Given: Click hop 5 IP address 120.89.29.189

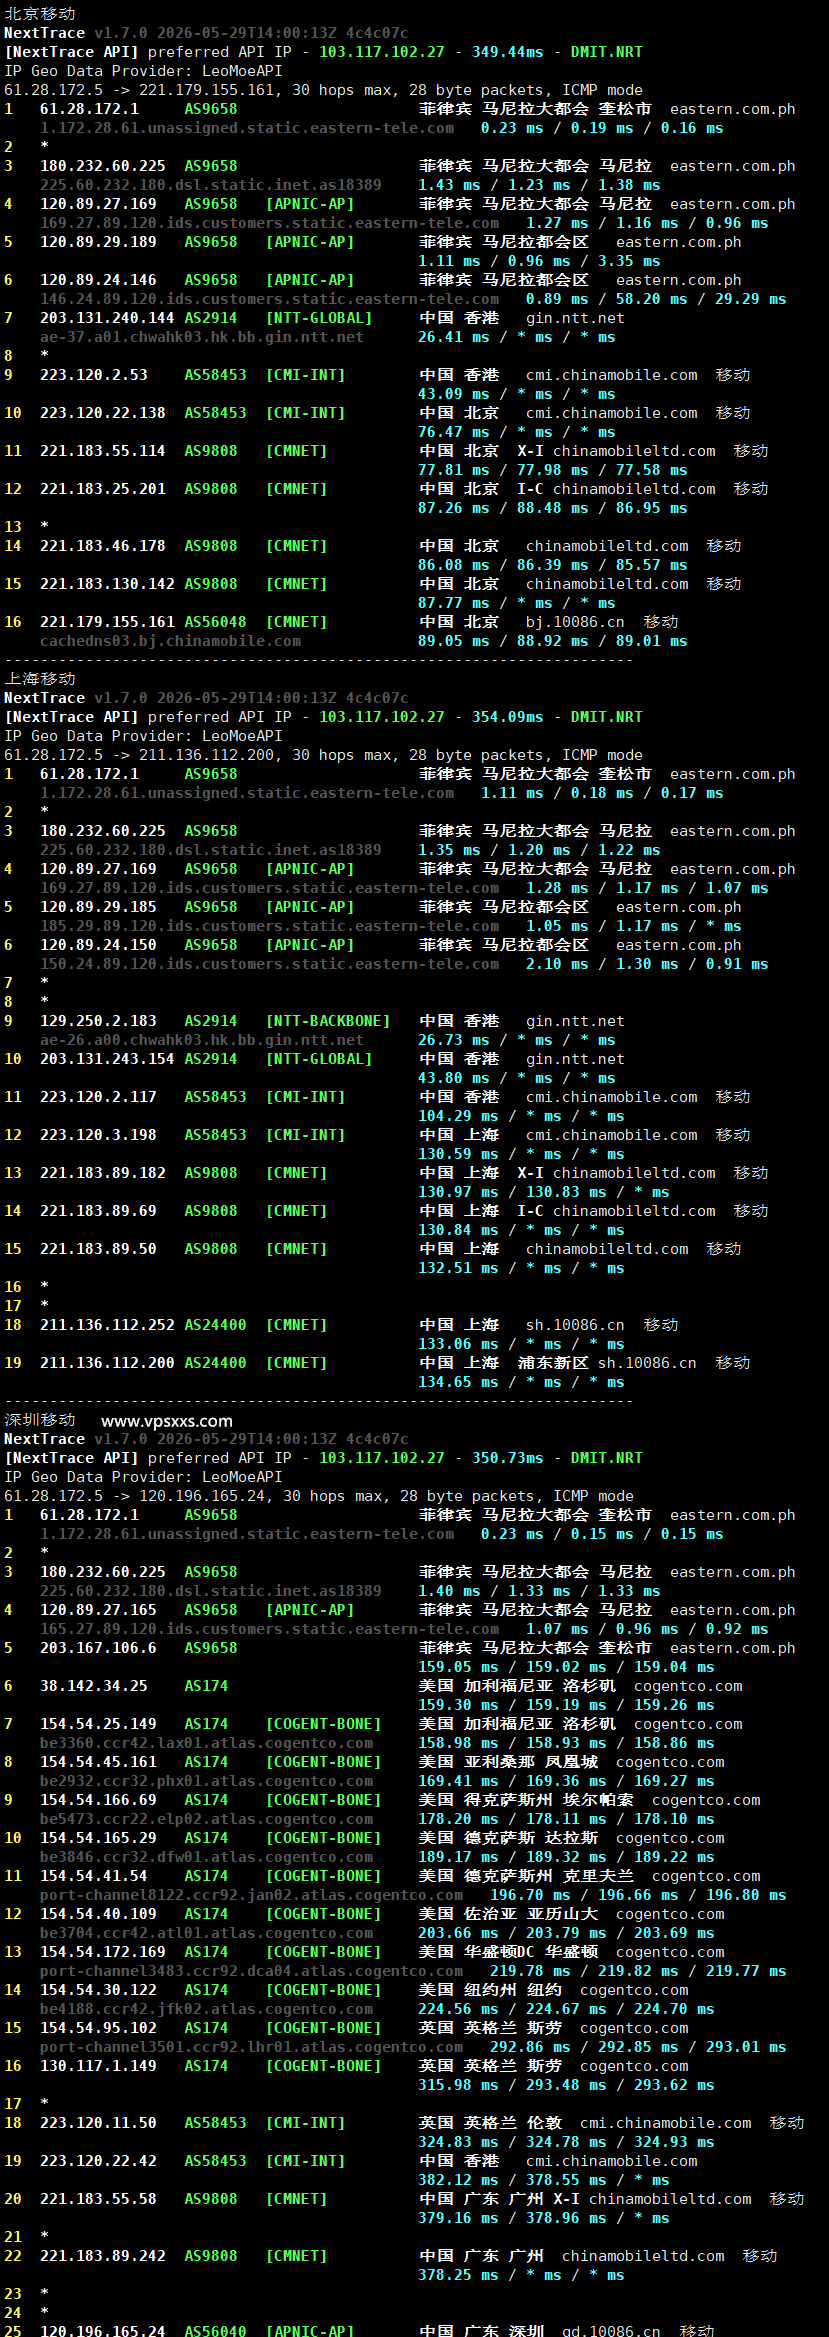Looking at the screenshot, I should click(x=98, y=242).
